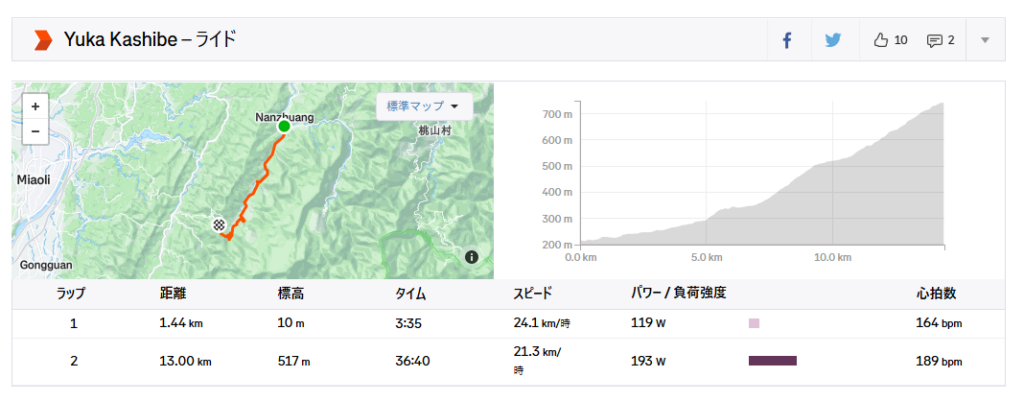The image size is (1024, 401).
Task: Click lap 1 light pink intensity bar
Action: point(754,323)
